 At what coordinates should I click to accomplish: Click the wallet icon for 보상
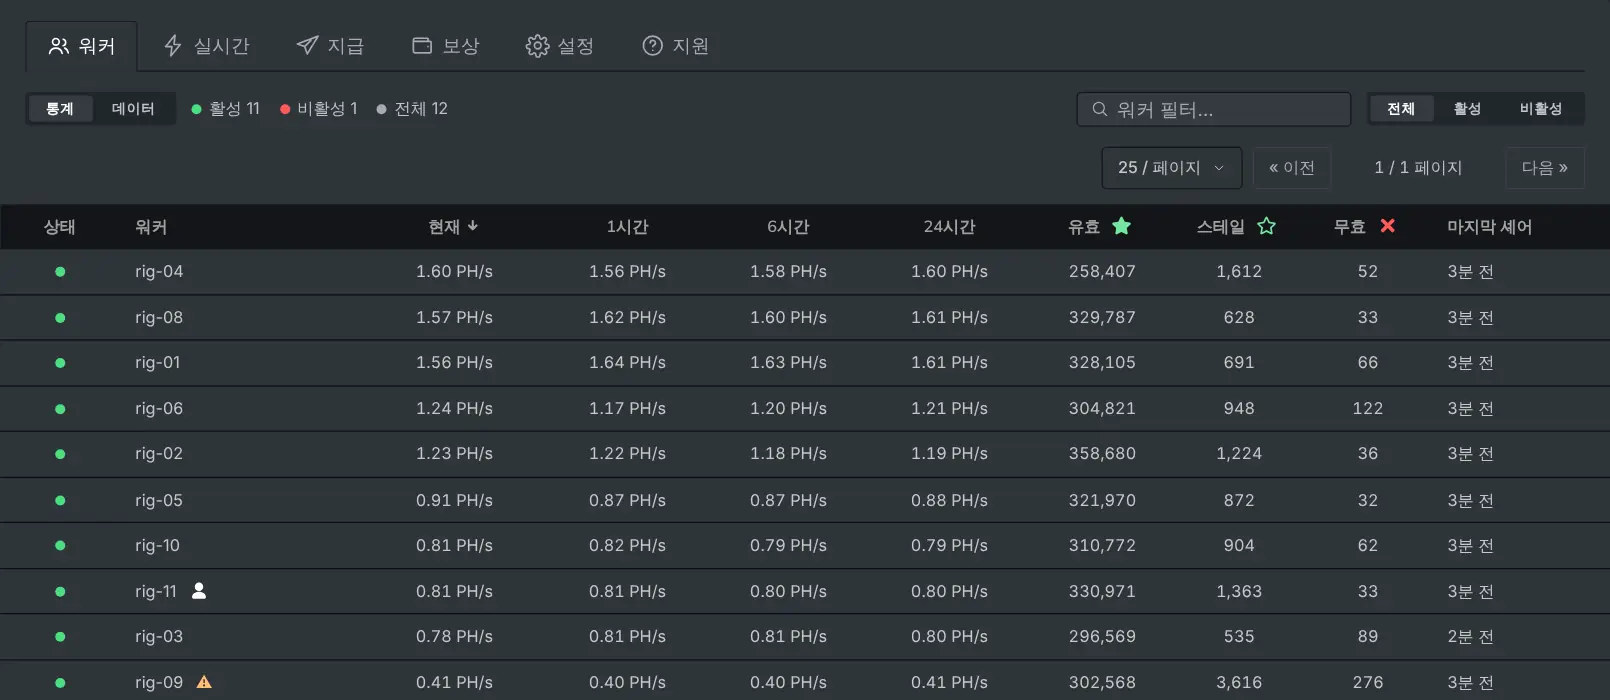[x=422, y=46]
